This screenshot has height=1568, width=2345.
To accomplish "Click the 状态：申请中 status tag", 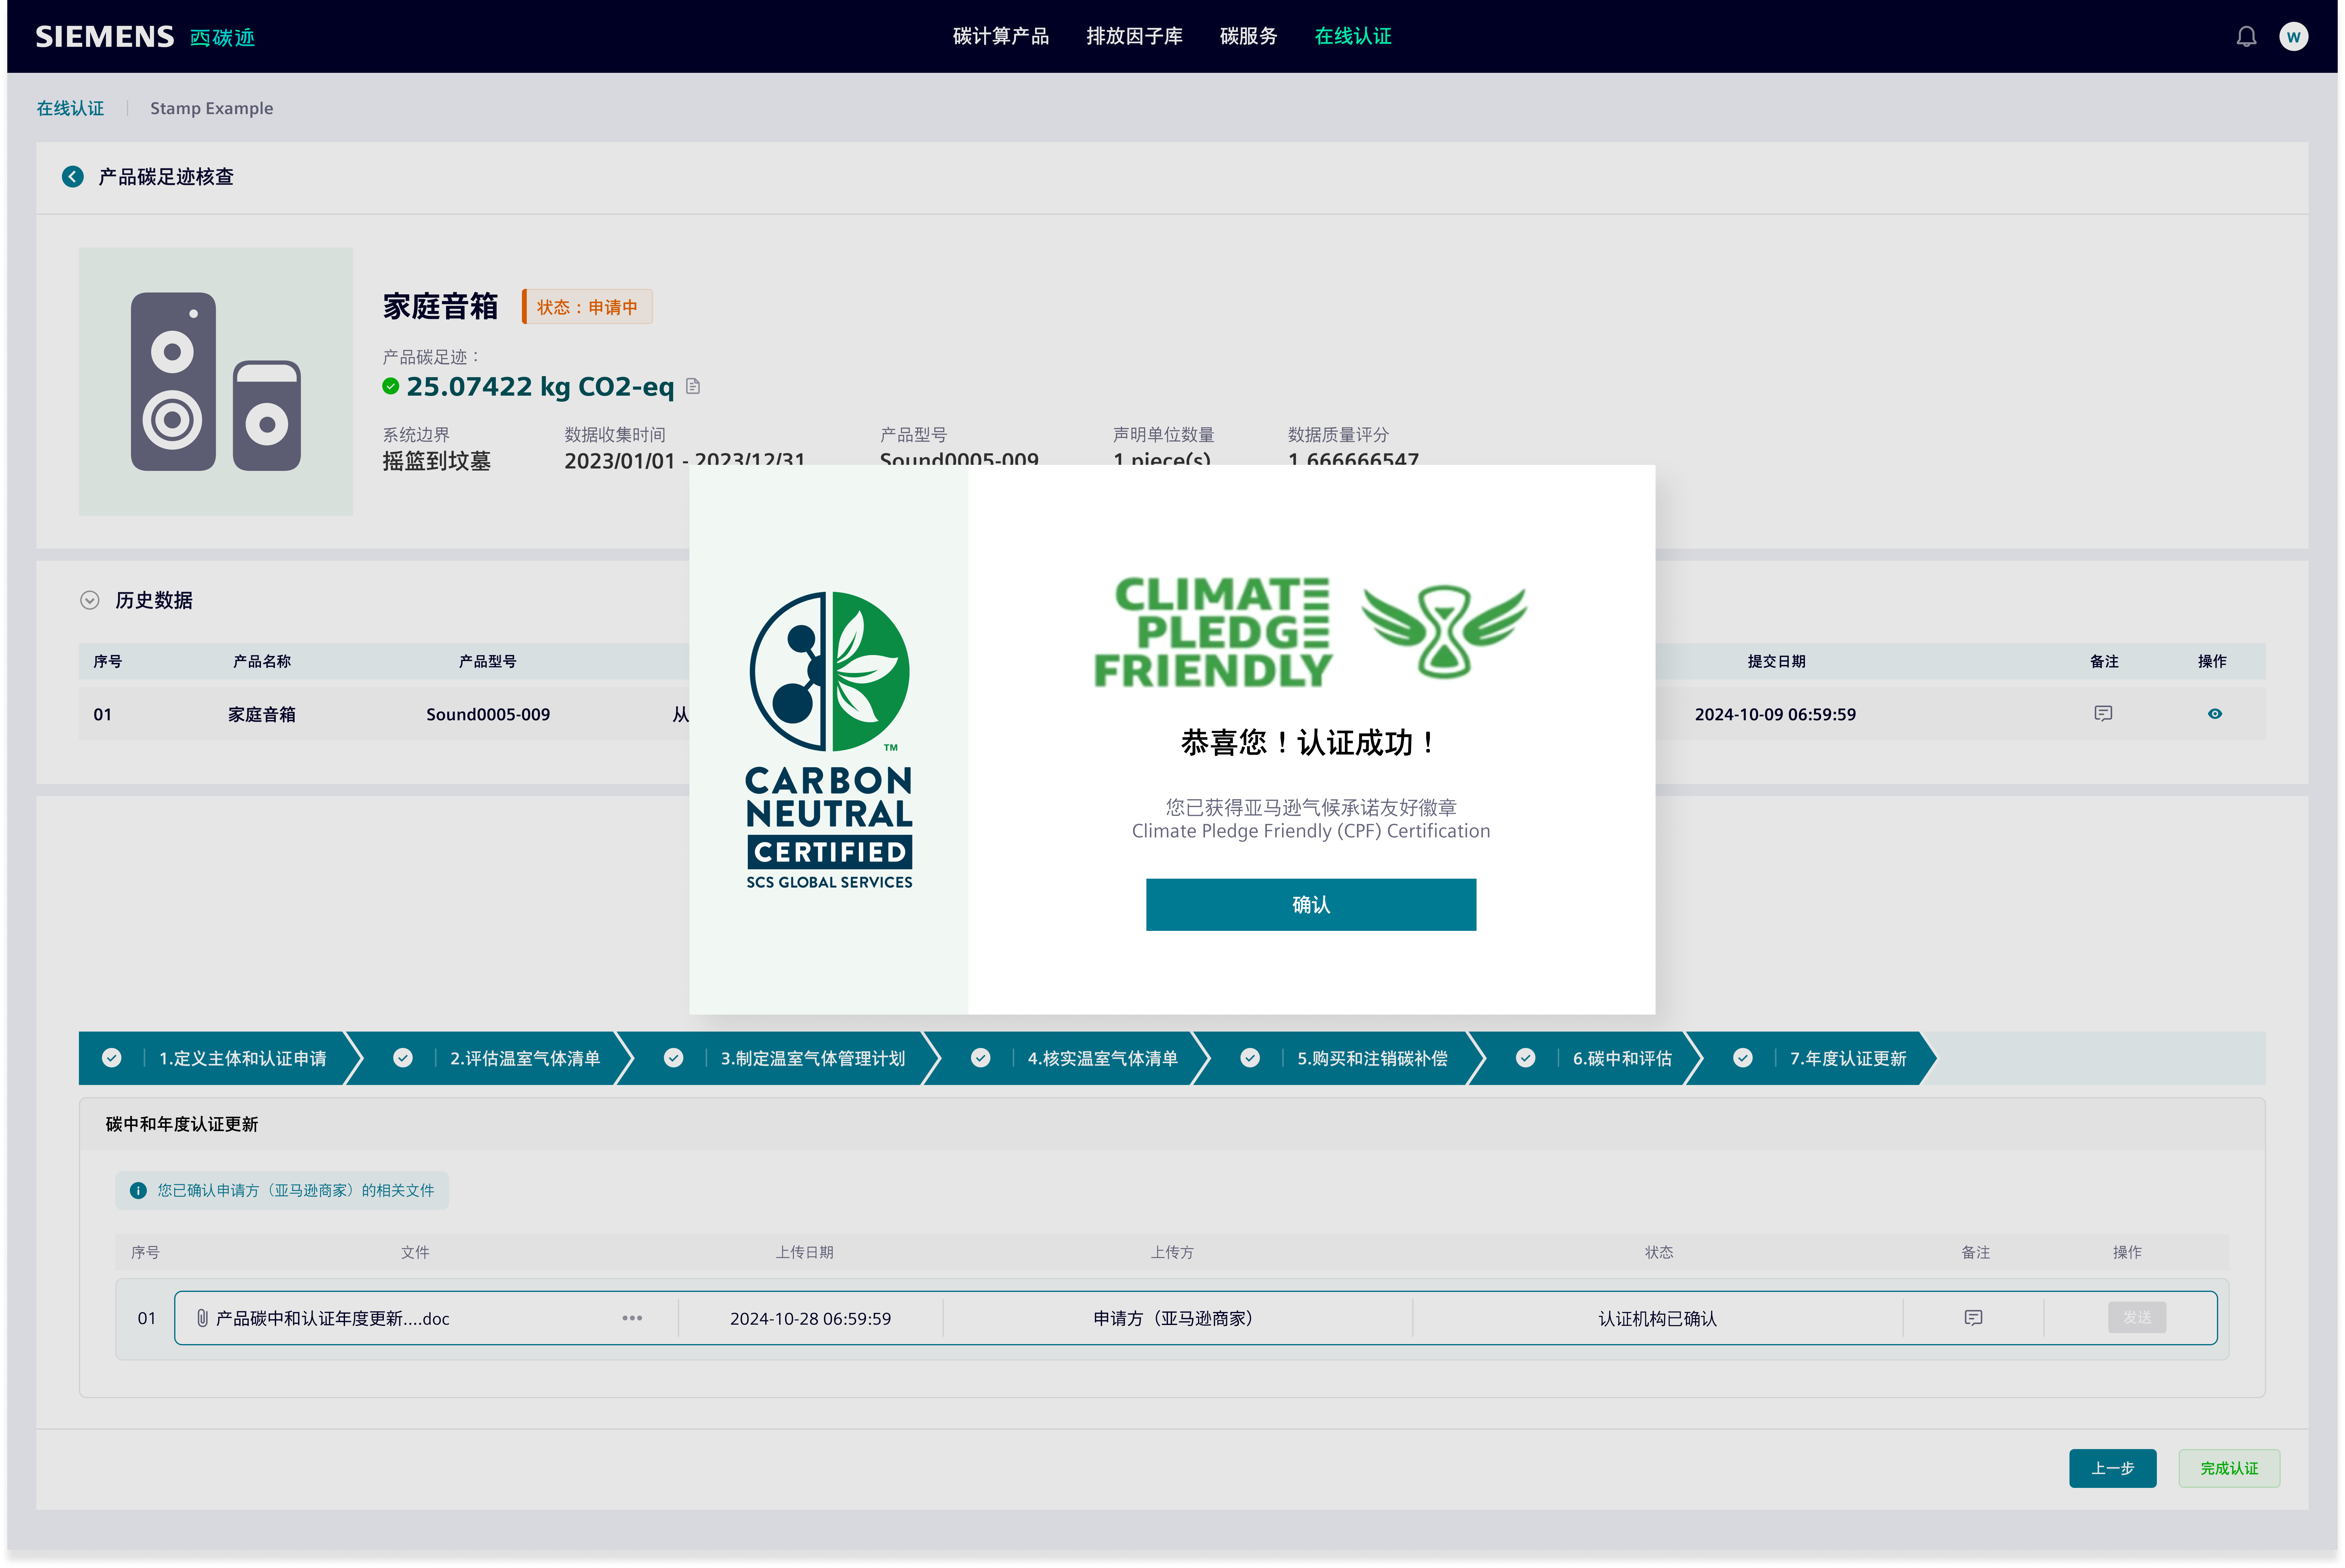I will tap(587, 307).
